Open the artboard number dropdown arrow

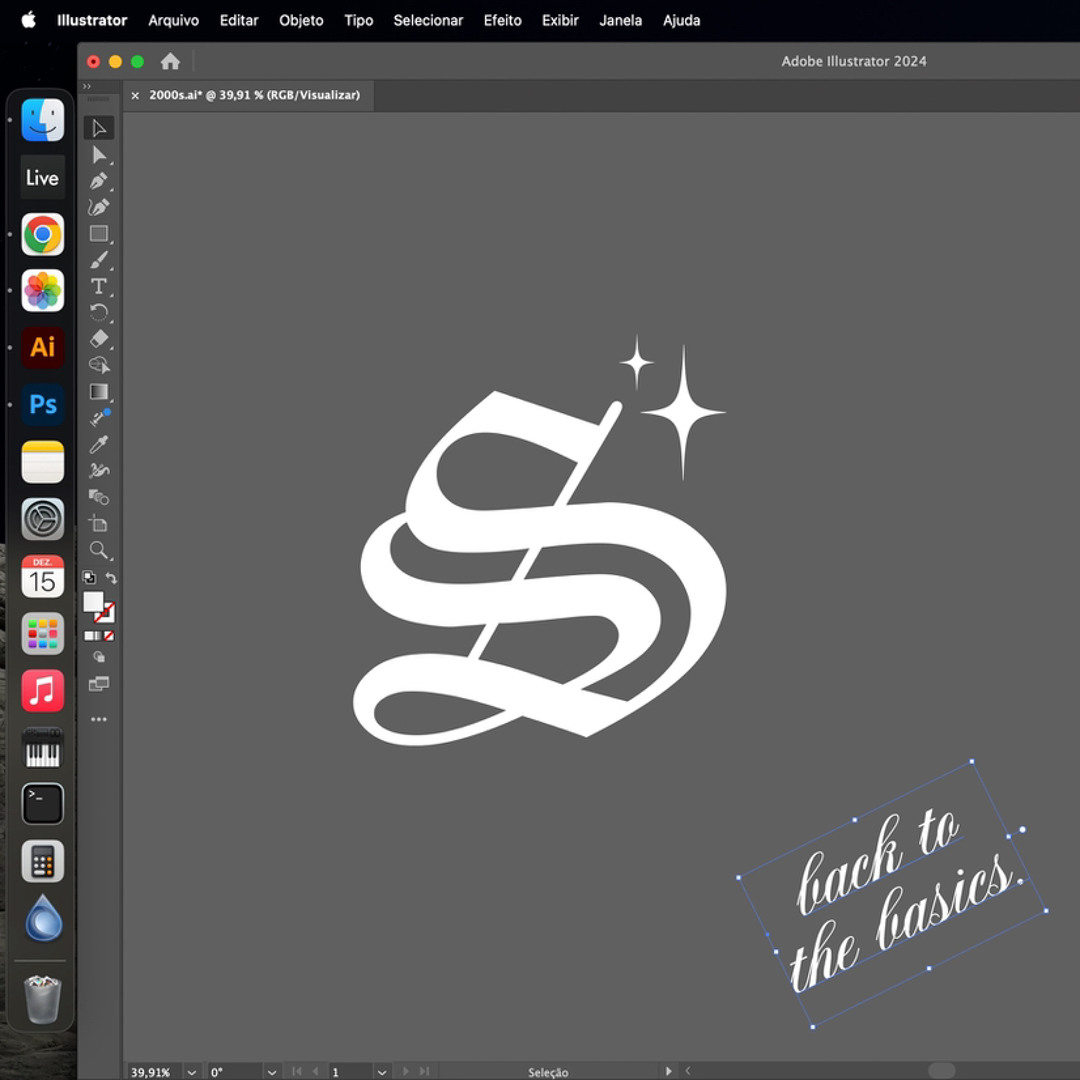pyautogui.click(x=382, y=1072)
